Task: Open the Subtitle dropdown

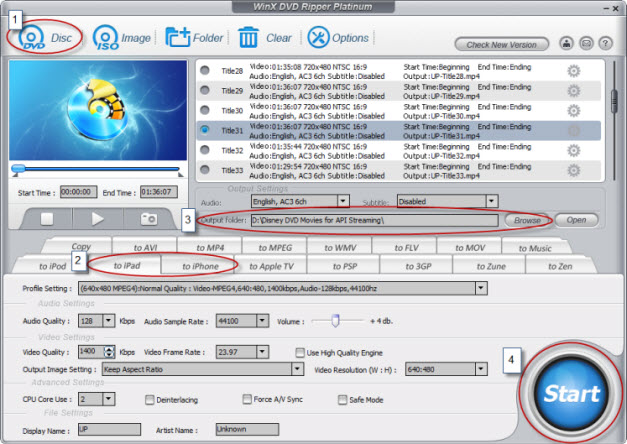Action: coord(492,201)
